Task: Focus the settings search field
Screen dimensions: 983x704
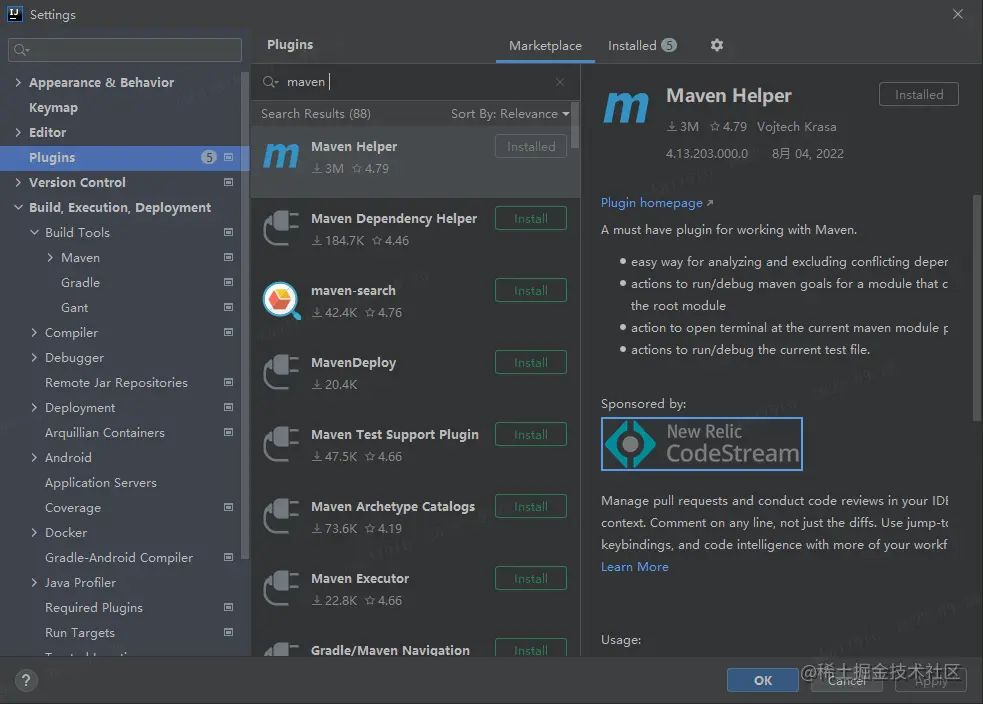Action: 125,50
